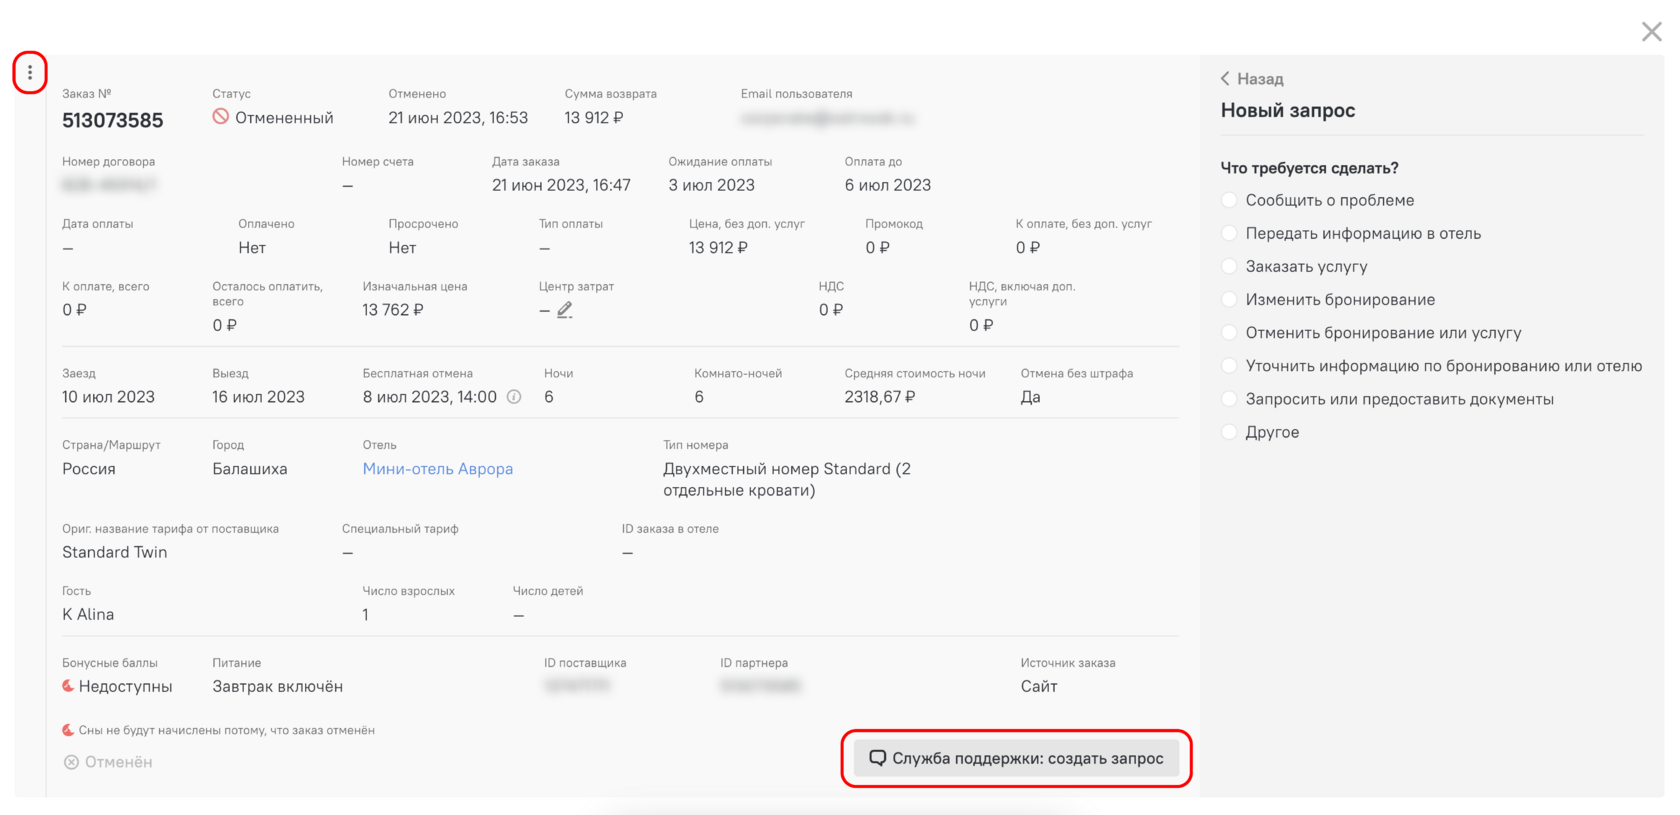Image resolution: width=1680 pixels, height=815 pixels.
Task: Click the cancellation time 21 июн 2023, 16:53
Action: (x=458, y=118)
